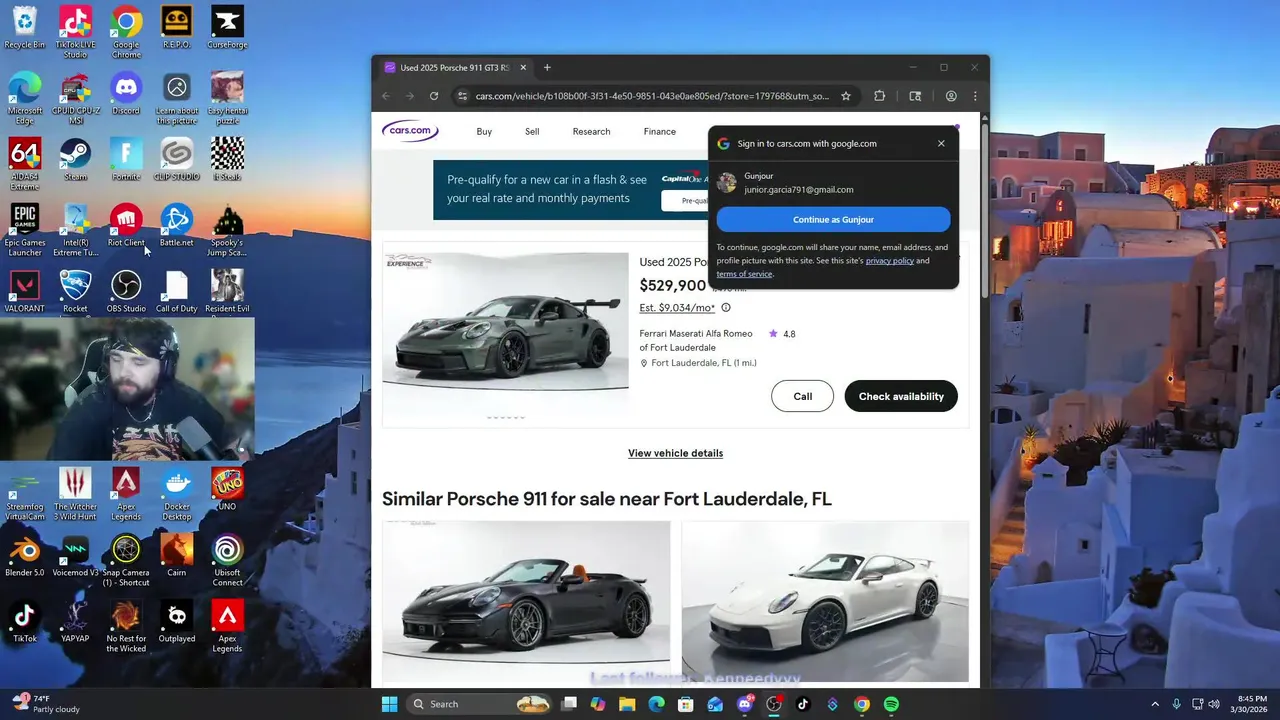This screenshot has width=1280, height=720.
Task: Open View vehicle details link
Action: tap(675, 453)
